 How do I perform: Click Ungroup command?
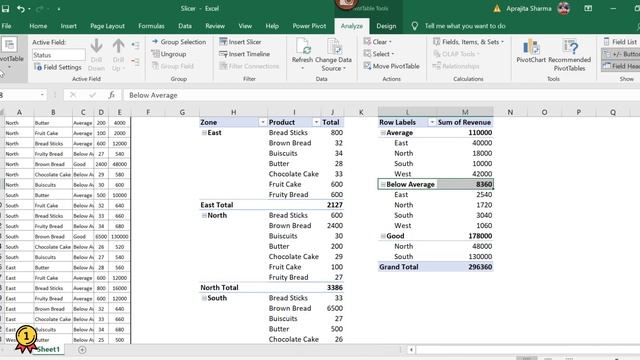169,54
